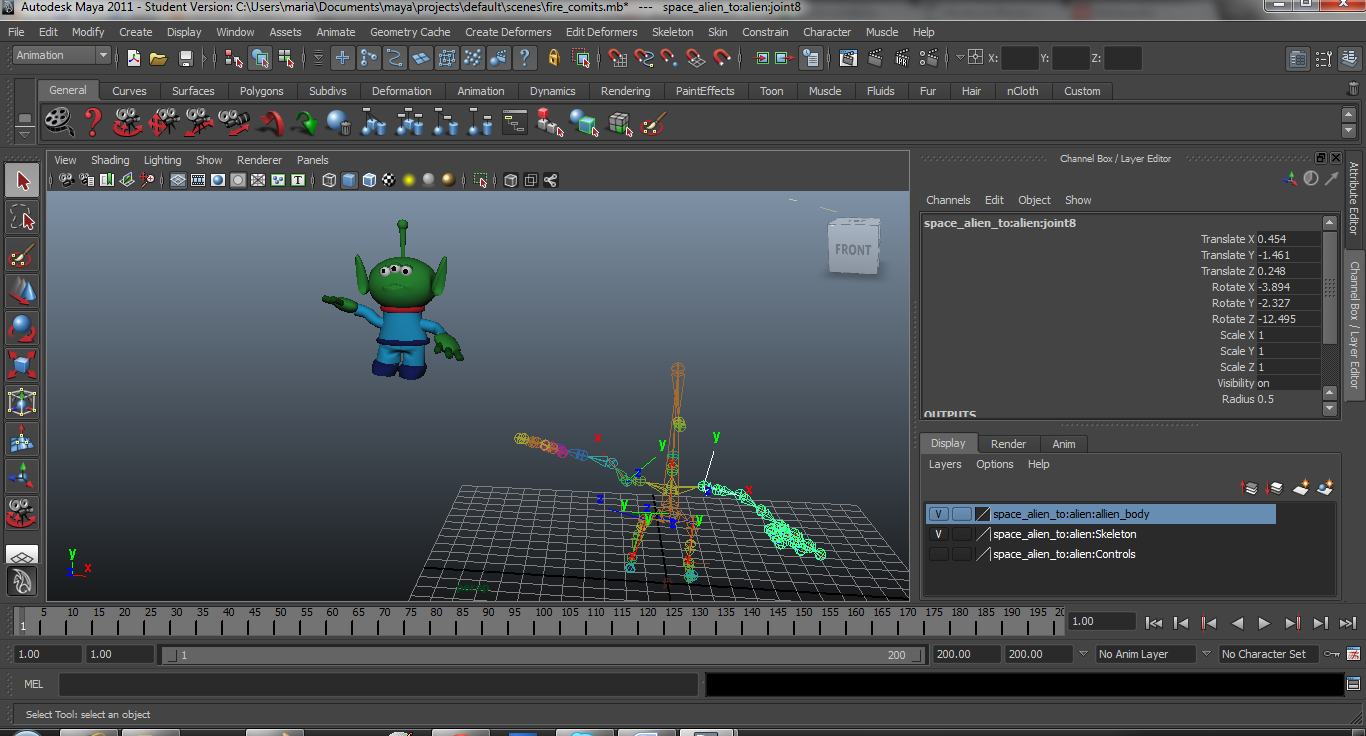Image resolution: width=1366 pixels, height=736 pixels.
Task: Click the Play Backwards button
Action: 1237,623
